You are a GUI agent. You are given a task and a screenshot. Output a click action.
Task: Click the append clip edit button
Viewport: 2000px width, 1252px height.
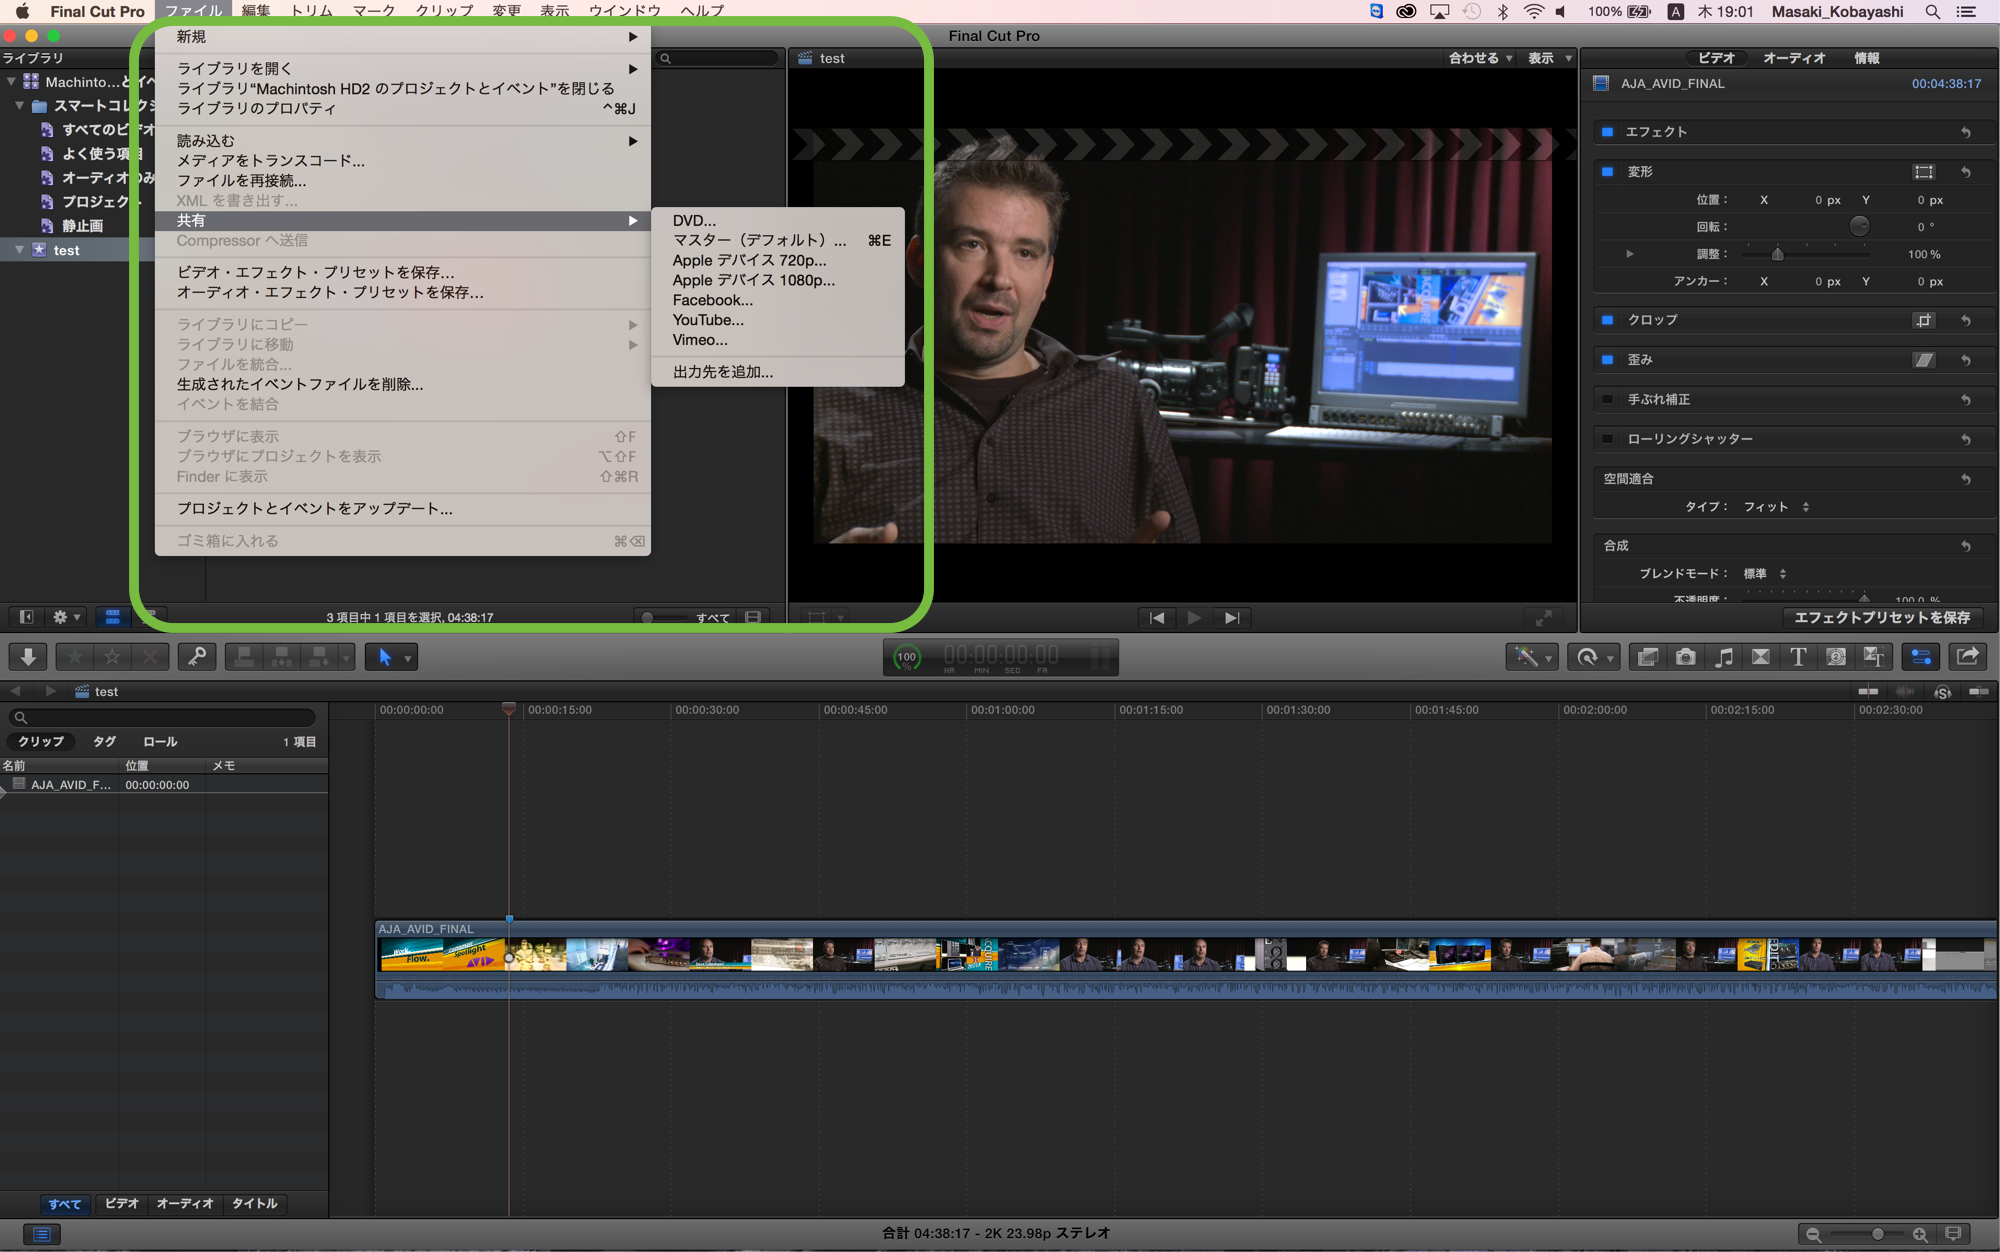[319, 657]
